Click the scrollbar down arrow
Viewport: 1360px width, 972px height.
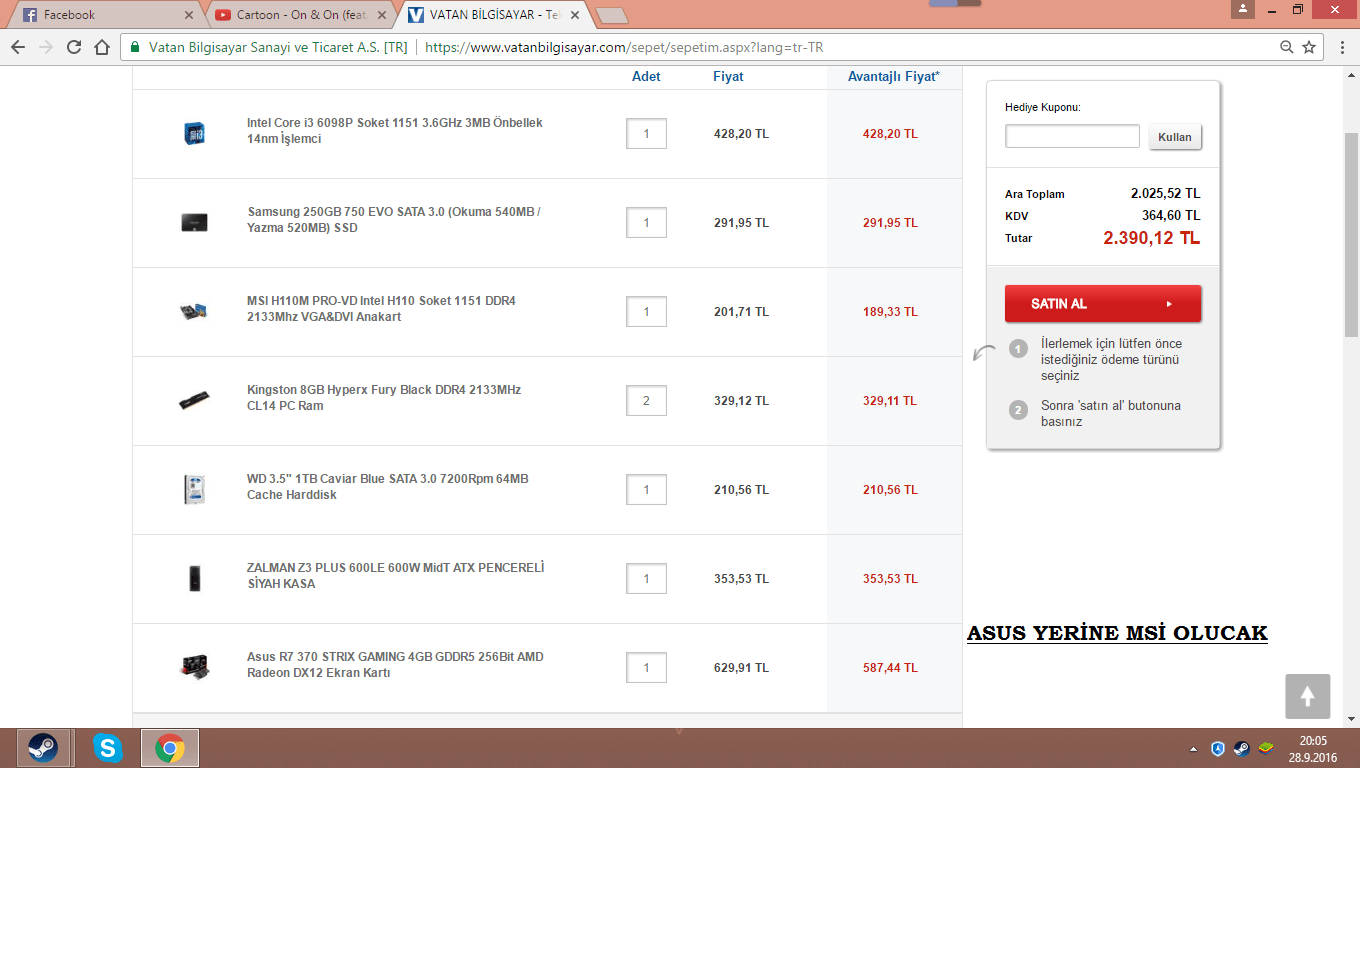[x=1352, y=719]
